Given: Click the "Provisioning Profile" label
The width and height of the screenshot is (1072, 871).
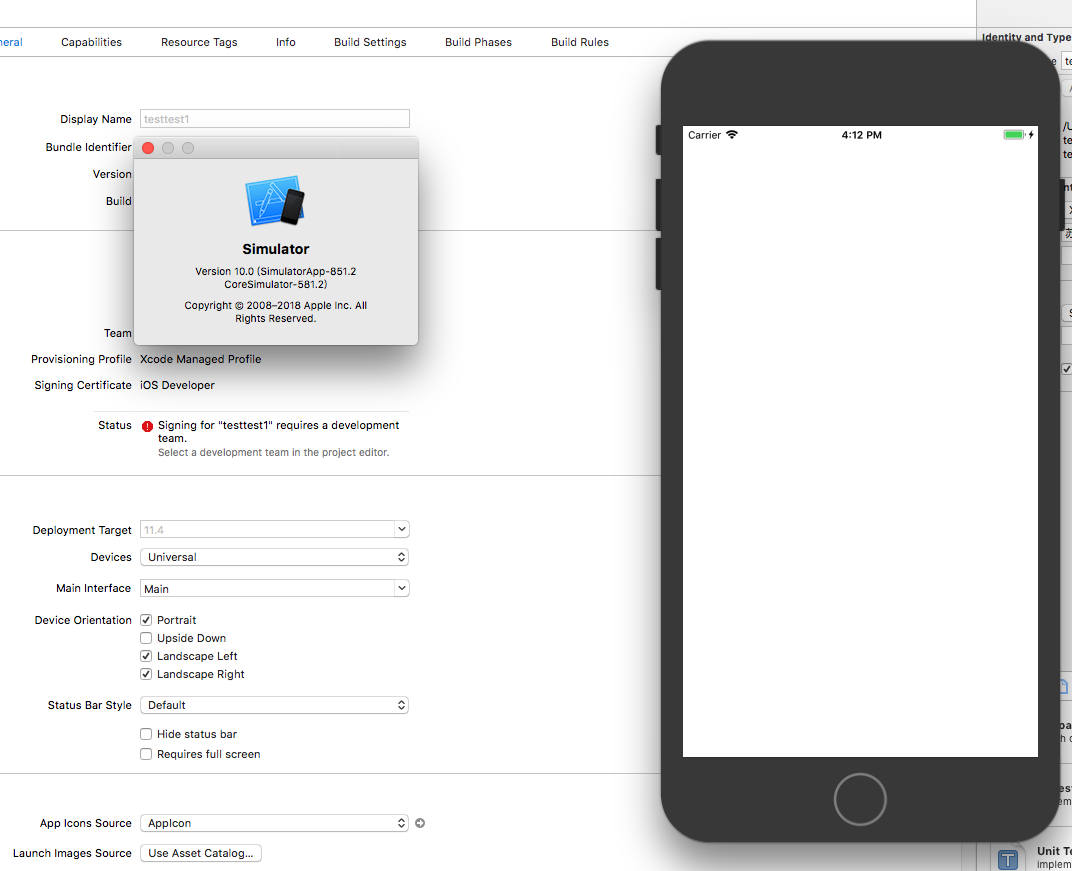Looking at the screenshot, I should (81, 359).
